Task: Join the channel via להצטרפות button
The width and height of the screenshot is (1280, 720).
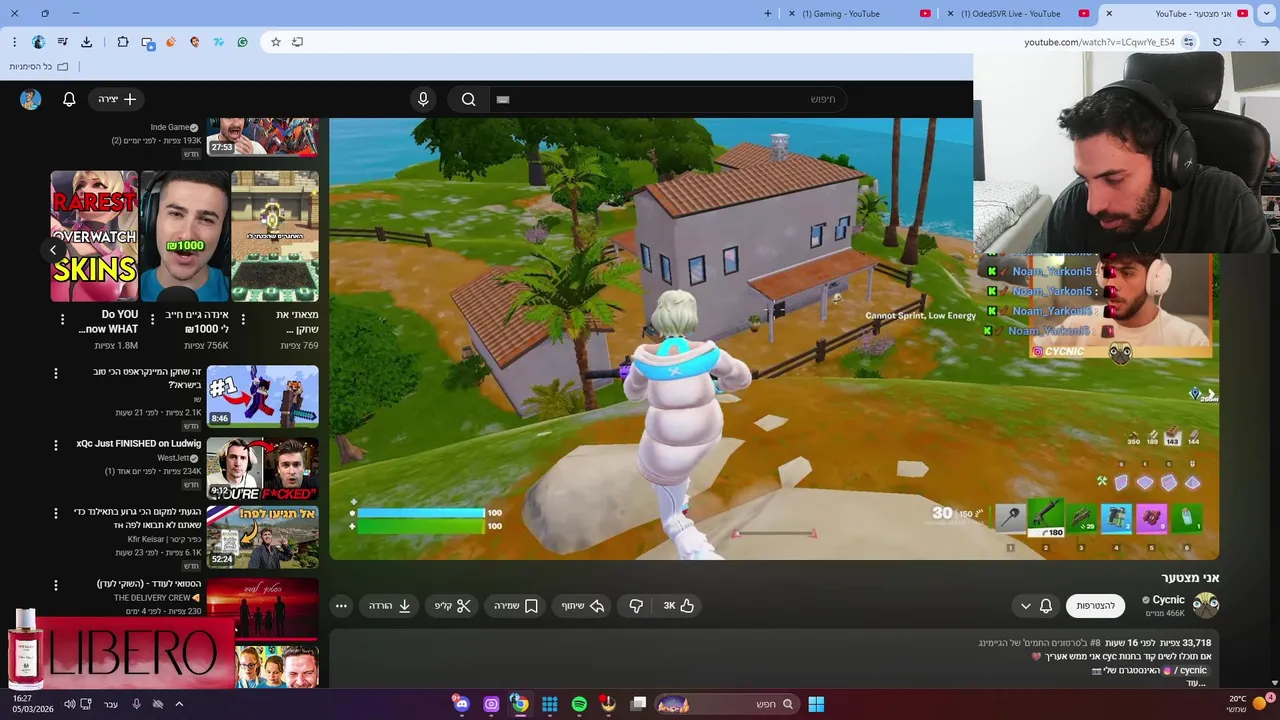Action: click(x=1095, y=606)
